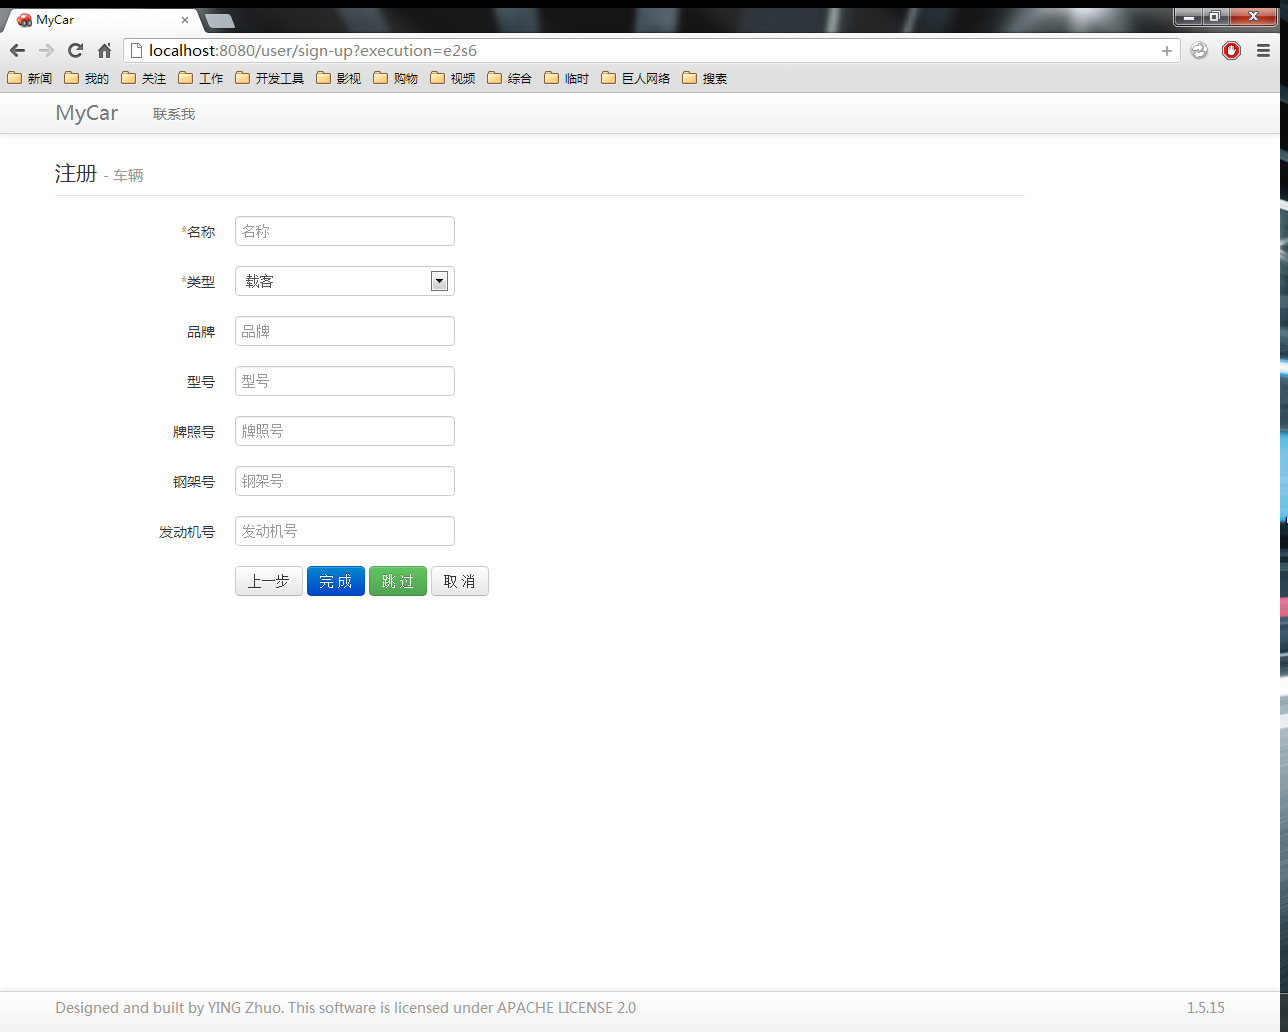Click the 品牌 field label
Viewport: 1288px width, 1032px height.
point(201,332)
